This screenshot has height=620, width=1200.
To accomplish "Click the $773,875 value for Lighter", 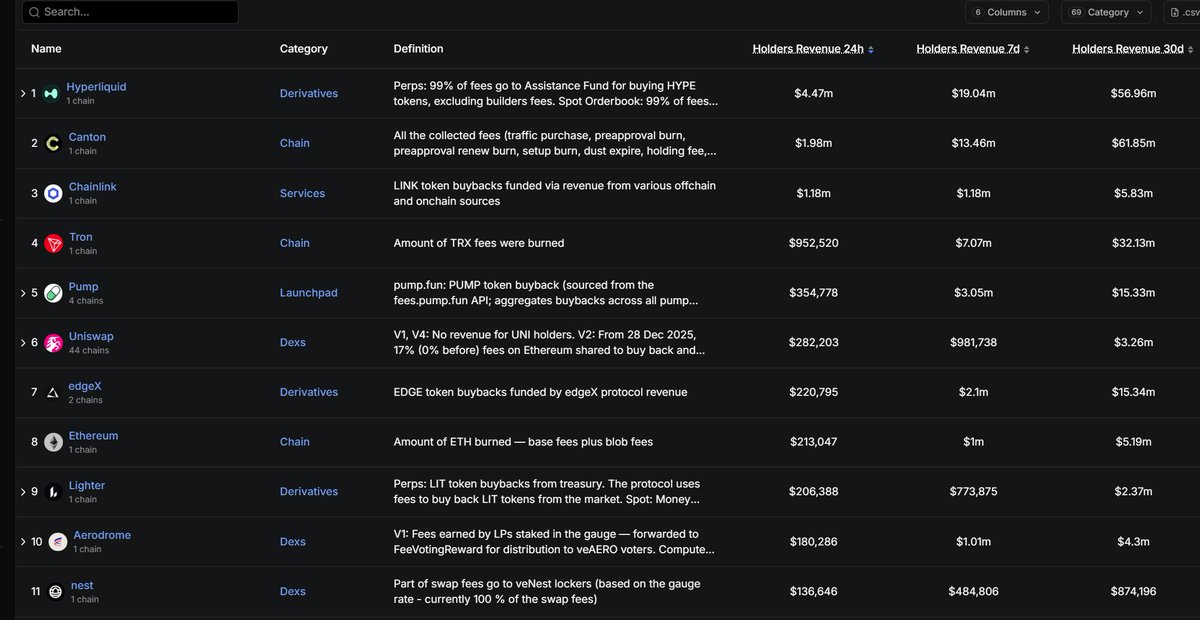I will pyautogui.click(x=974, y=491).
